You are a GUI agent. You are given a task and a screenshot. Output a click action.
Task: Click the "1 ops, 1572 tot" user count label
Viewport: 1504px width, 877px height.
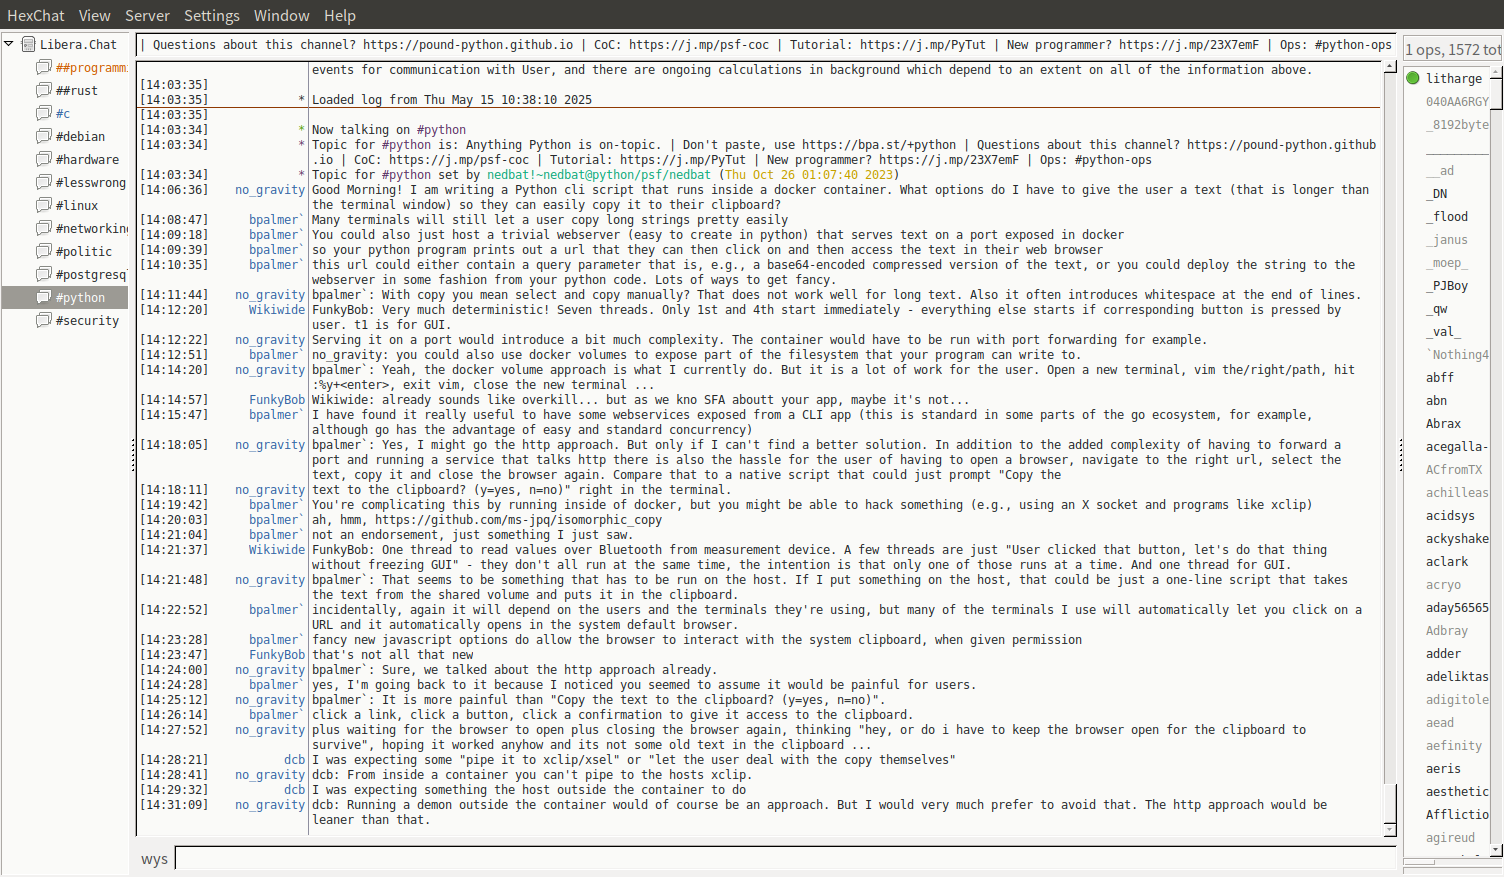[x=1453, y=49]
